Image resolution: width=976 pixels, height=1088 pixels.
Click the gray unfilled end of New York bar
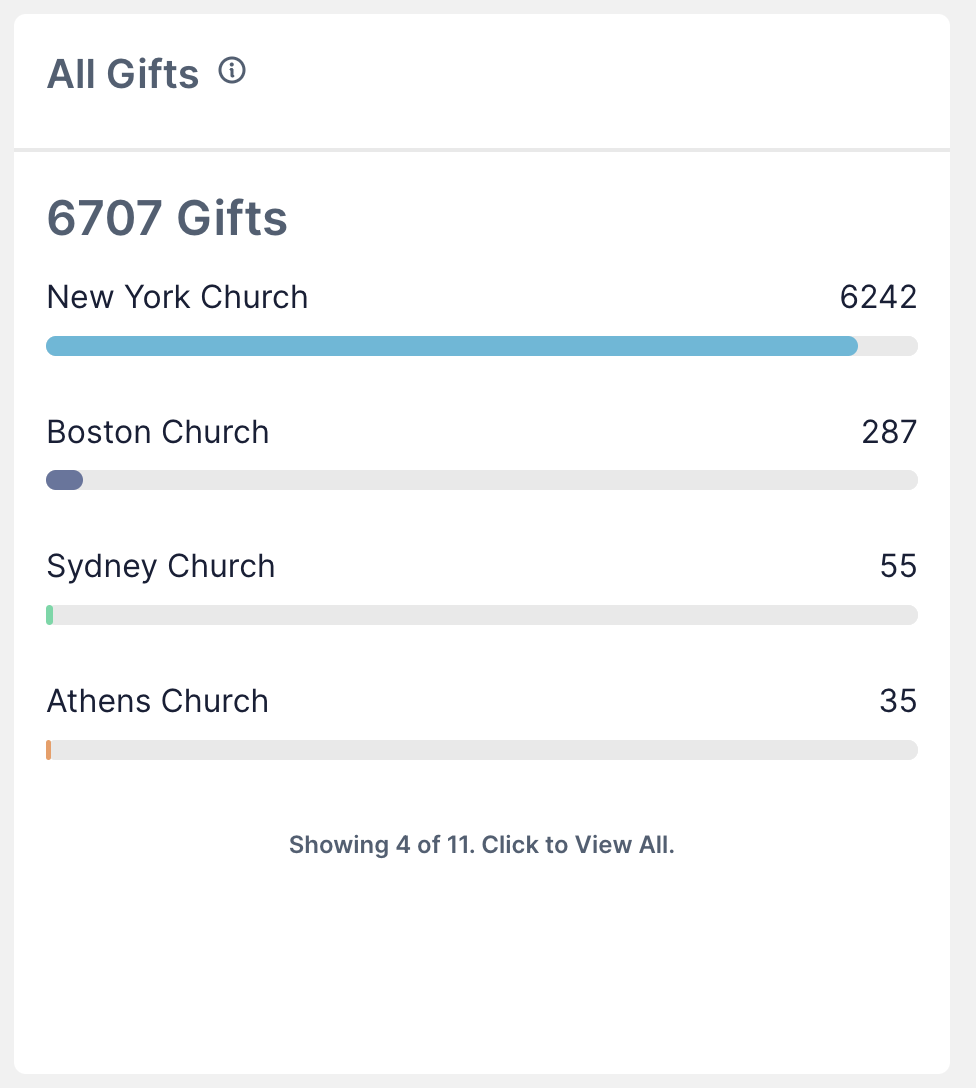pos(888,346)
